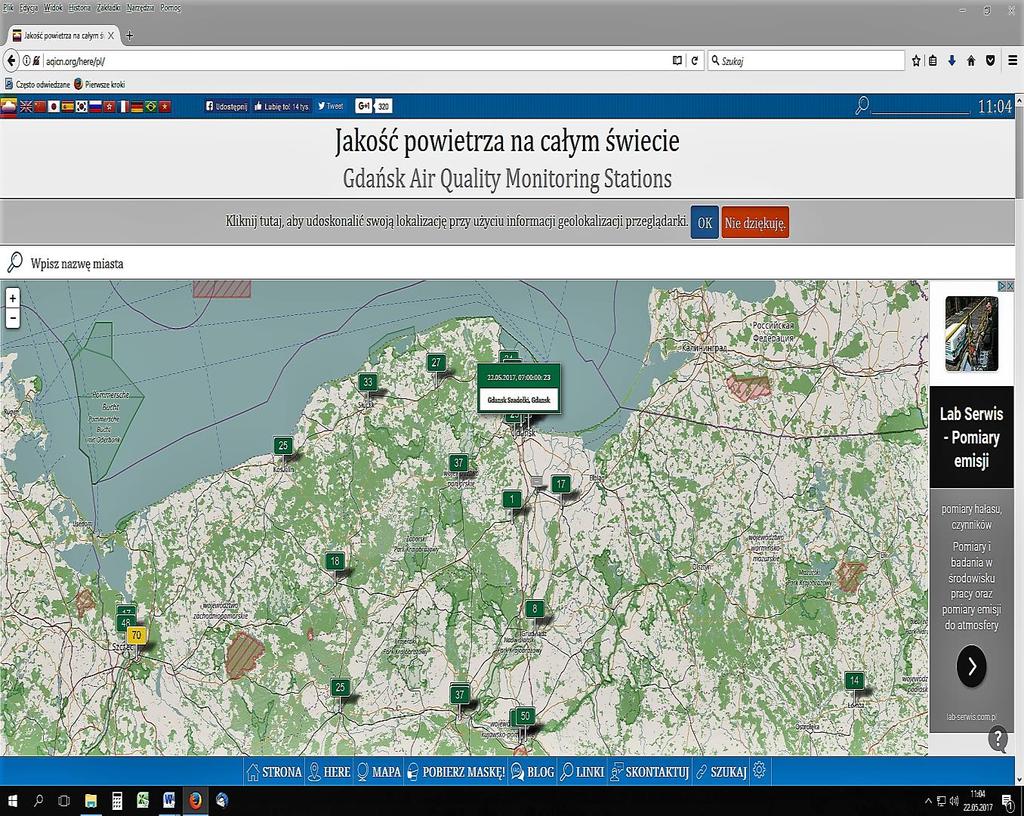The height and width of the screenshot is (816, 1024).
Task: Click the site header search field
Action: (921, 106)
